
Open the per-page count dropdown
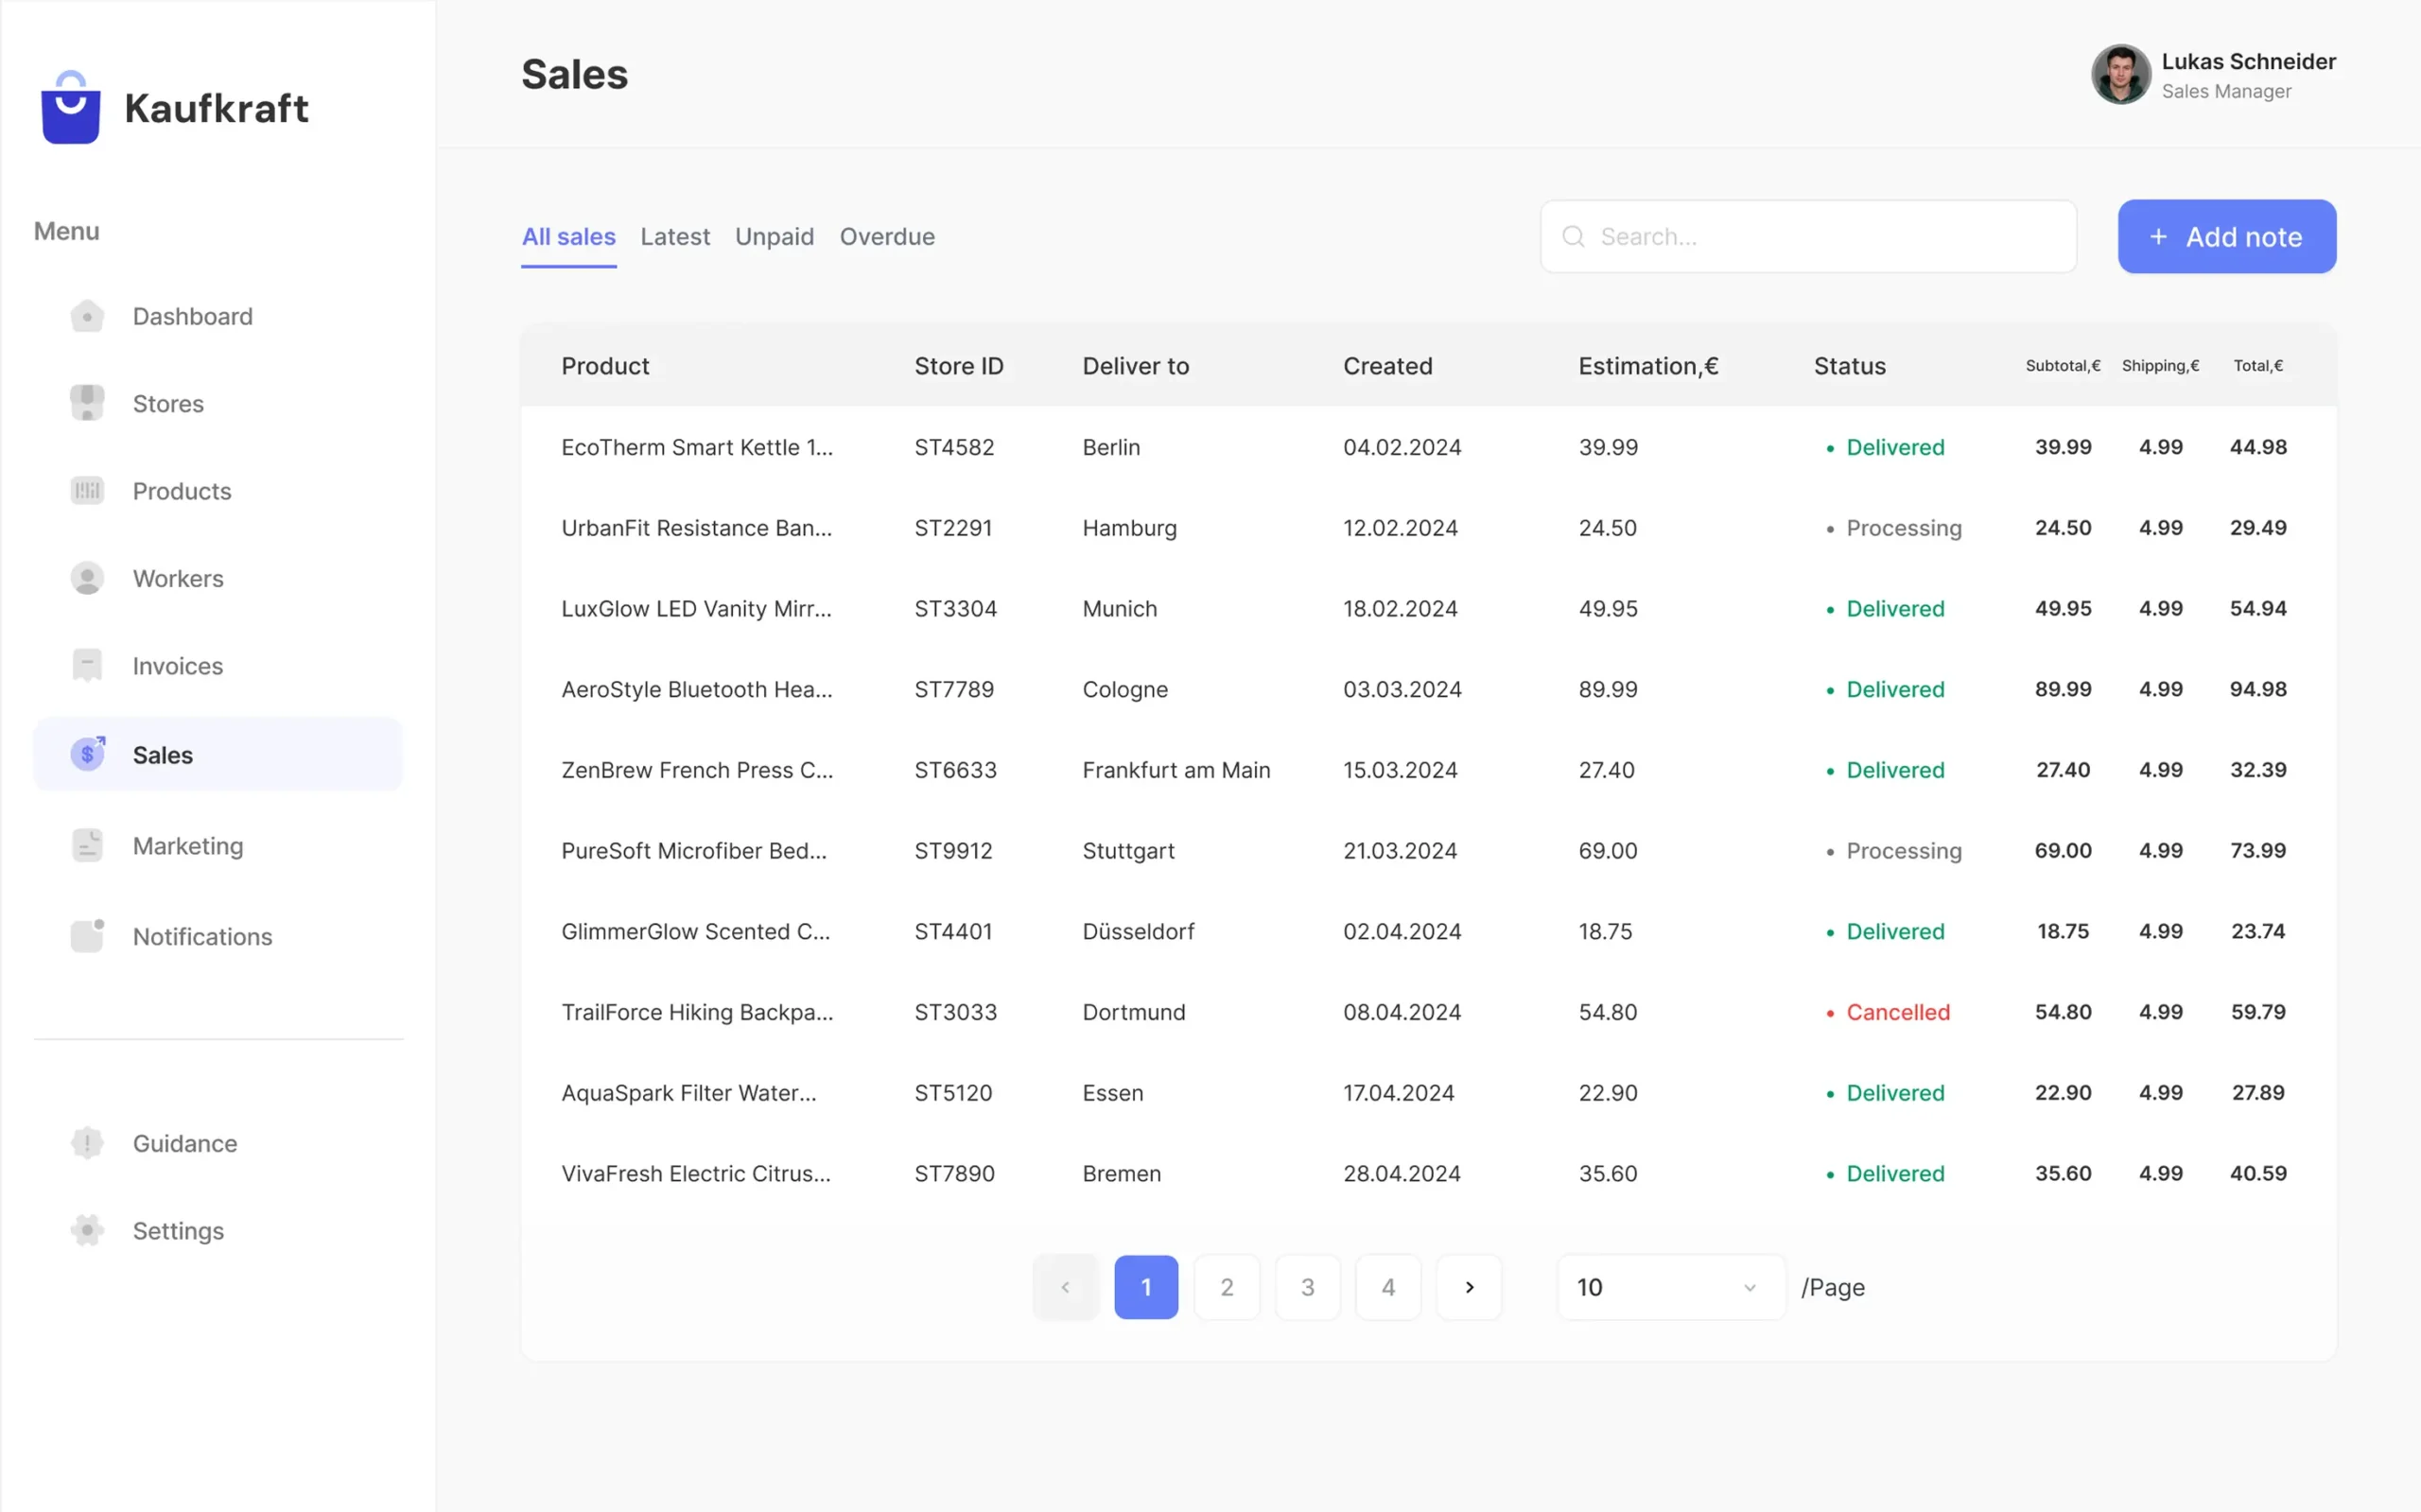1668,1287
